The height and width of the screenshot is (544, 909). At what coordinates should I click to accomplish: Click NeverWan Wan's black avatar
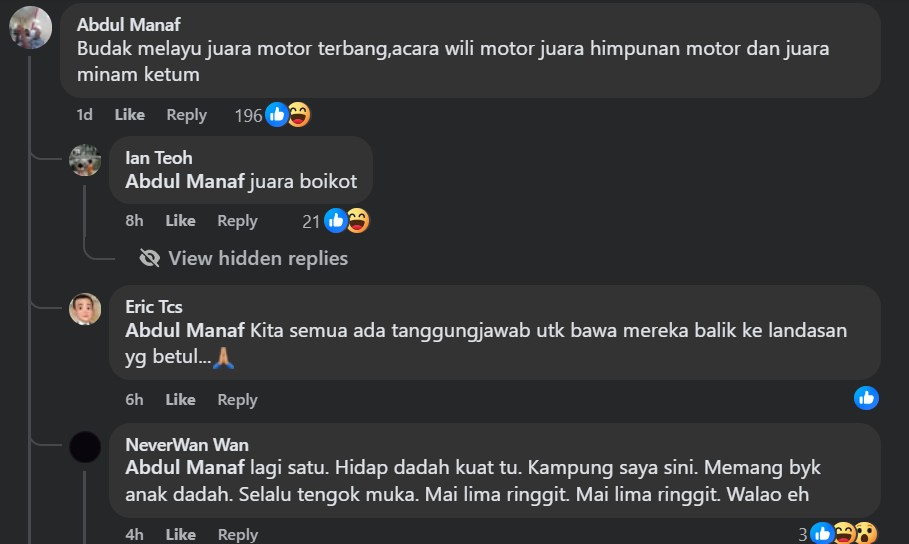click(85, 447)
